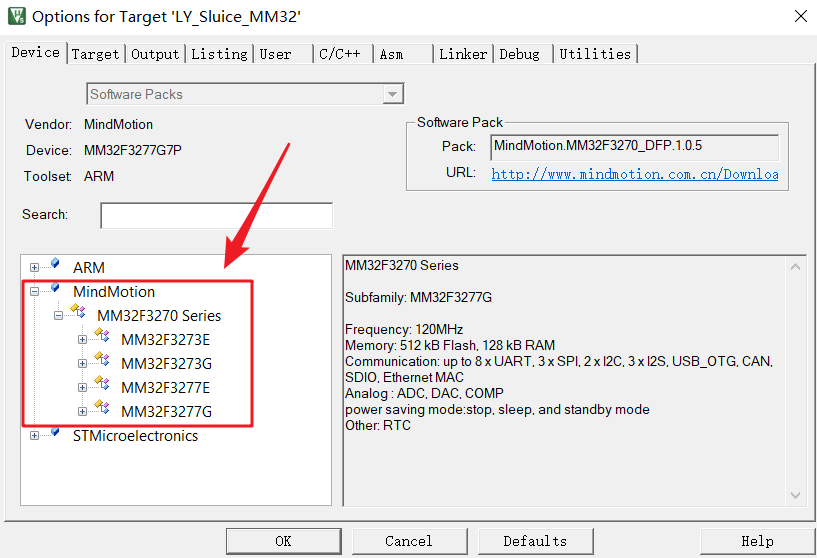Click the MM32F3270 Series family icon
This screenshot has width=817, height=558.
[x=78, y=311]
